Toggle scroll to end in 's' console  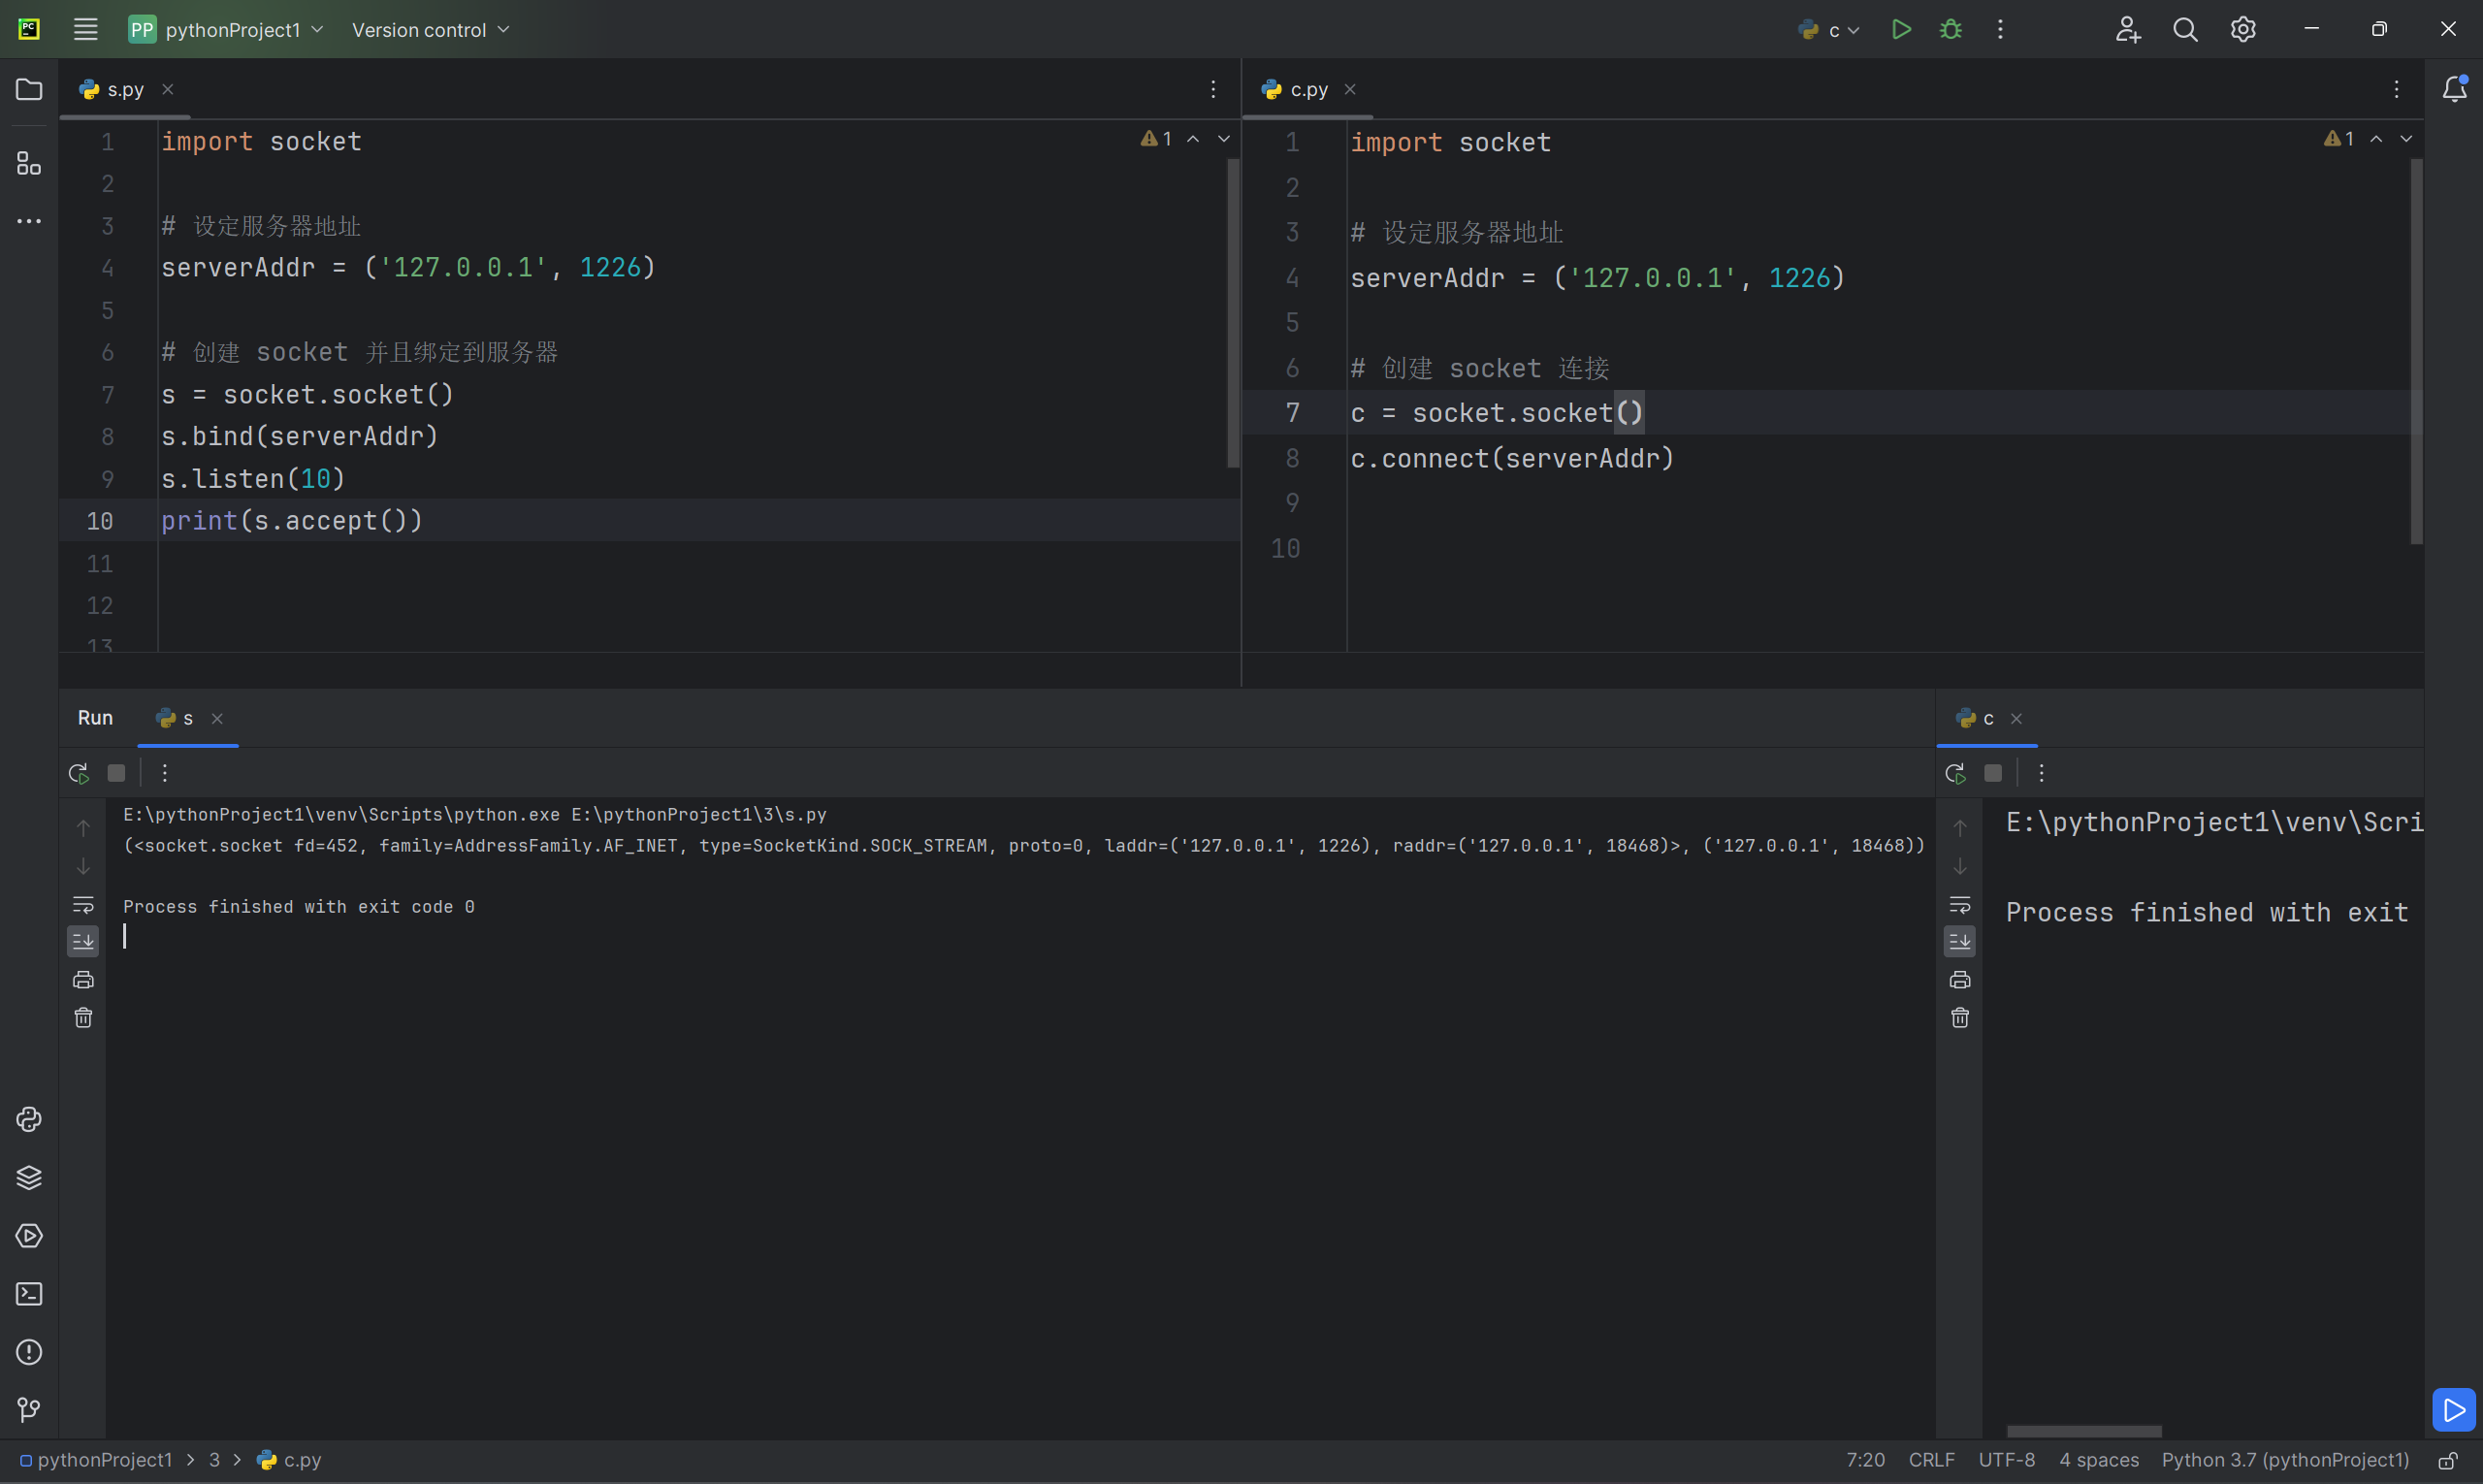click(x=83, y=941)
